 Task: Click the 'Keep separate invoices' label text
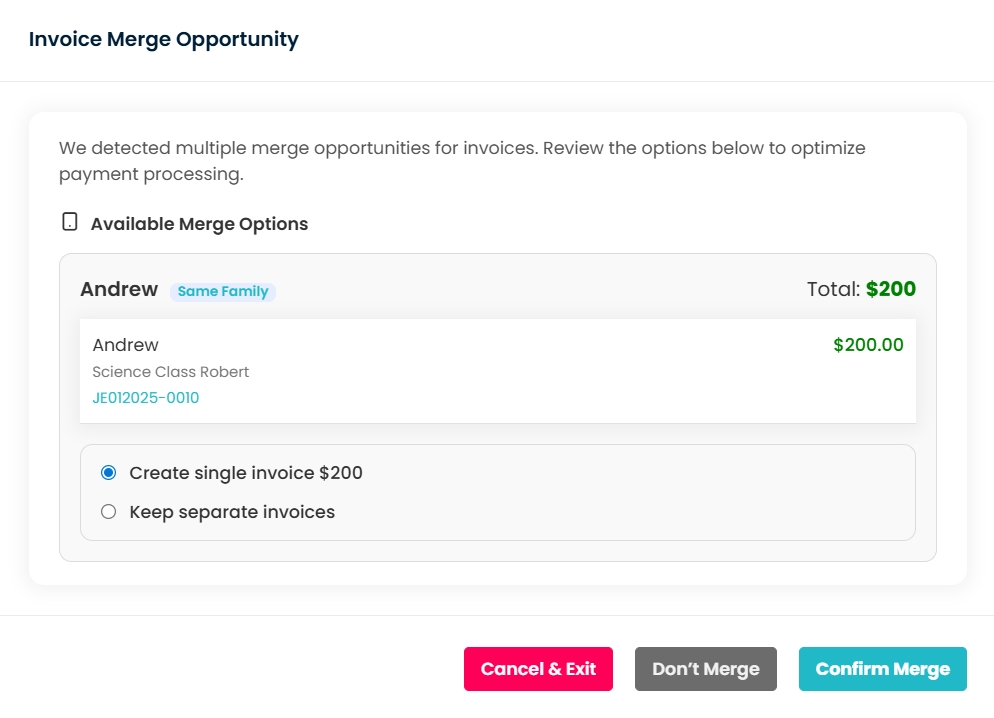click(x=232, y=512)
